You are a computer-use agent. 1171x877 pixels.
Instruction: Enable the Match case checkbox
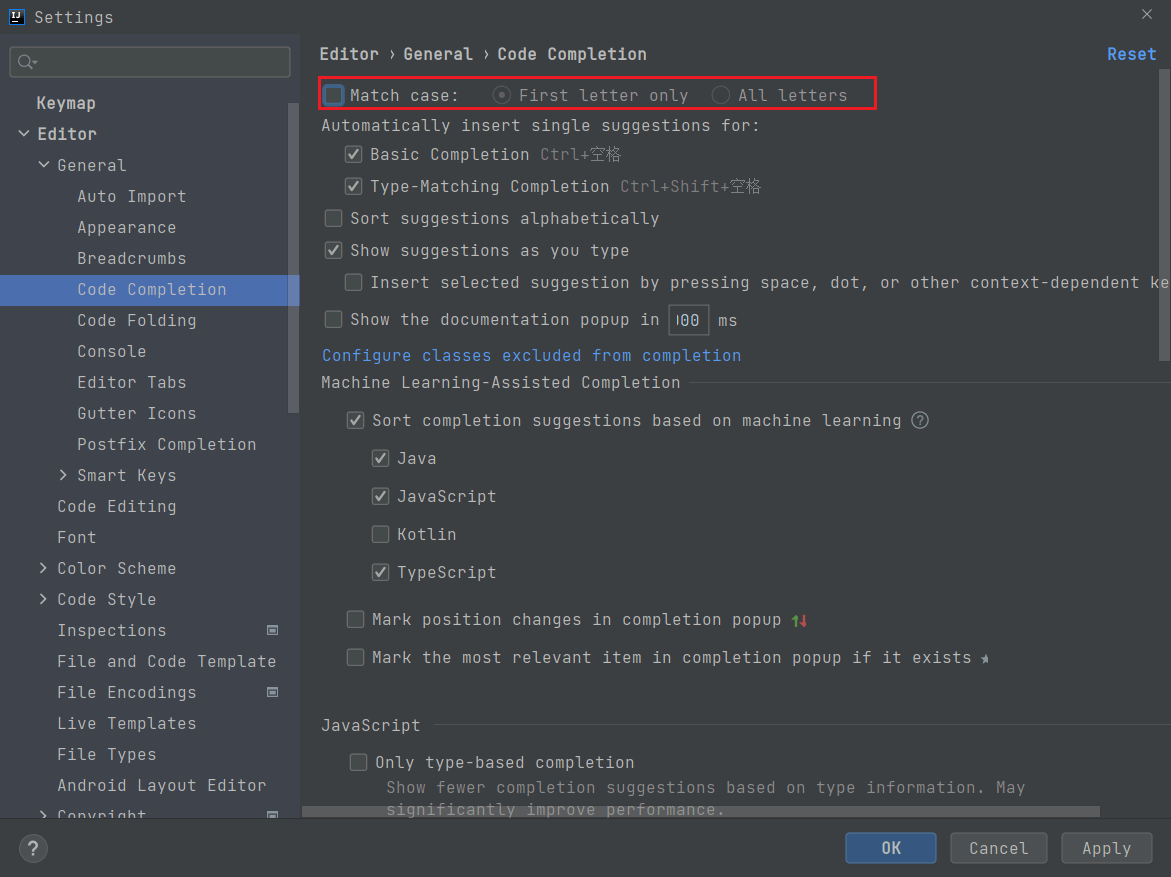pyautogui.click(x=334, y=95)
